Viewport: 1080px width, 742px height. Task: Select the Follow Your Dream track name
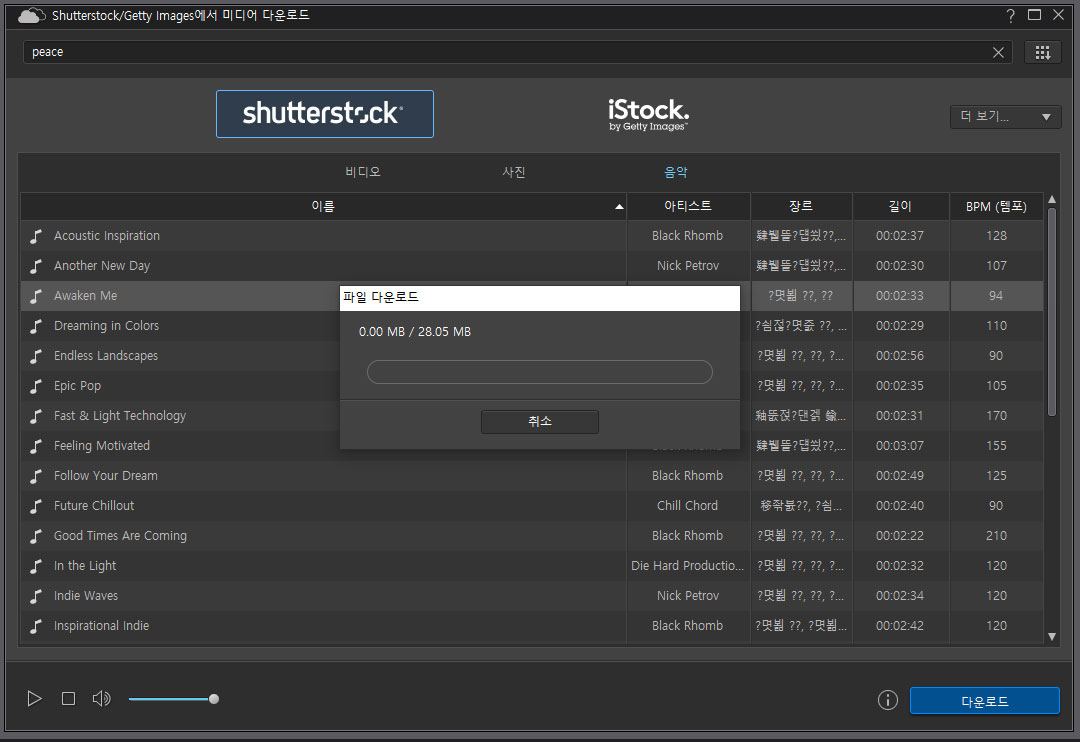pos(106,475)
